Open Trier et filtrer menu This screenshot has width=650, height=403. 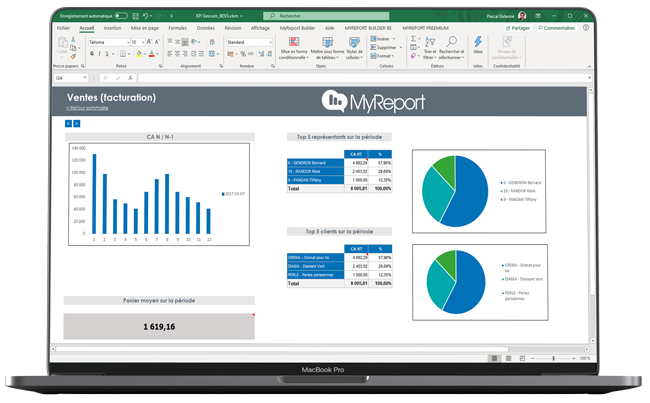(x=430, y=48)
